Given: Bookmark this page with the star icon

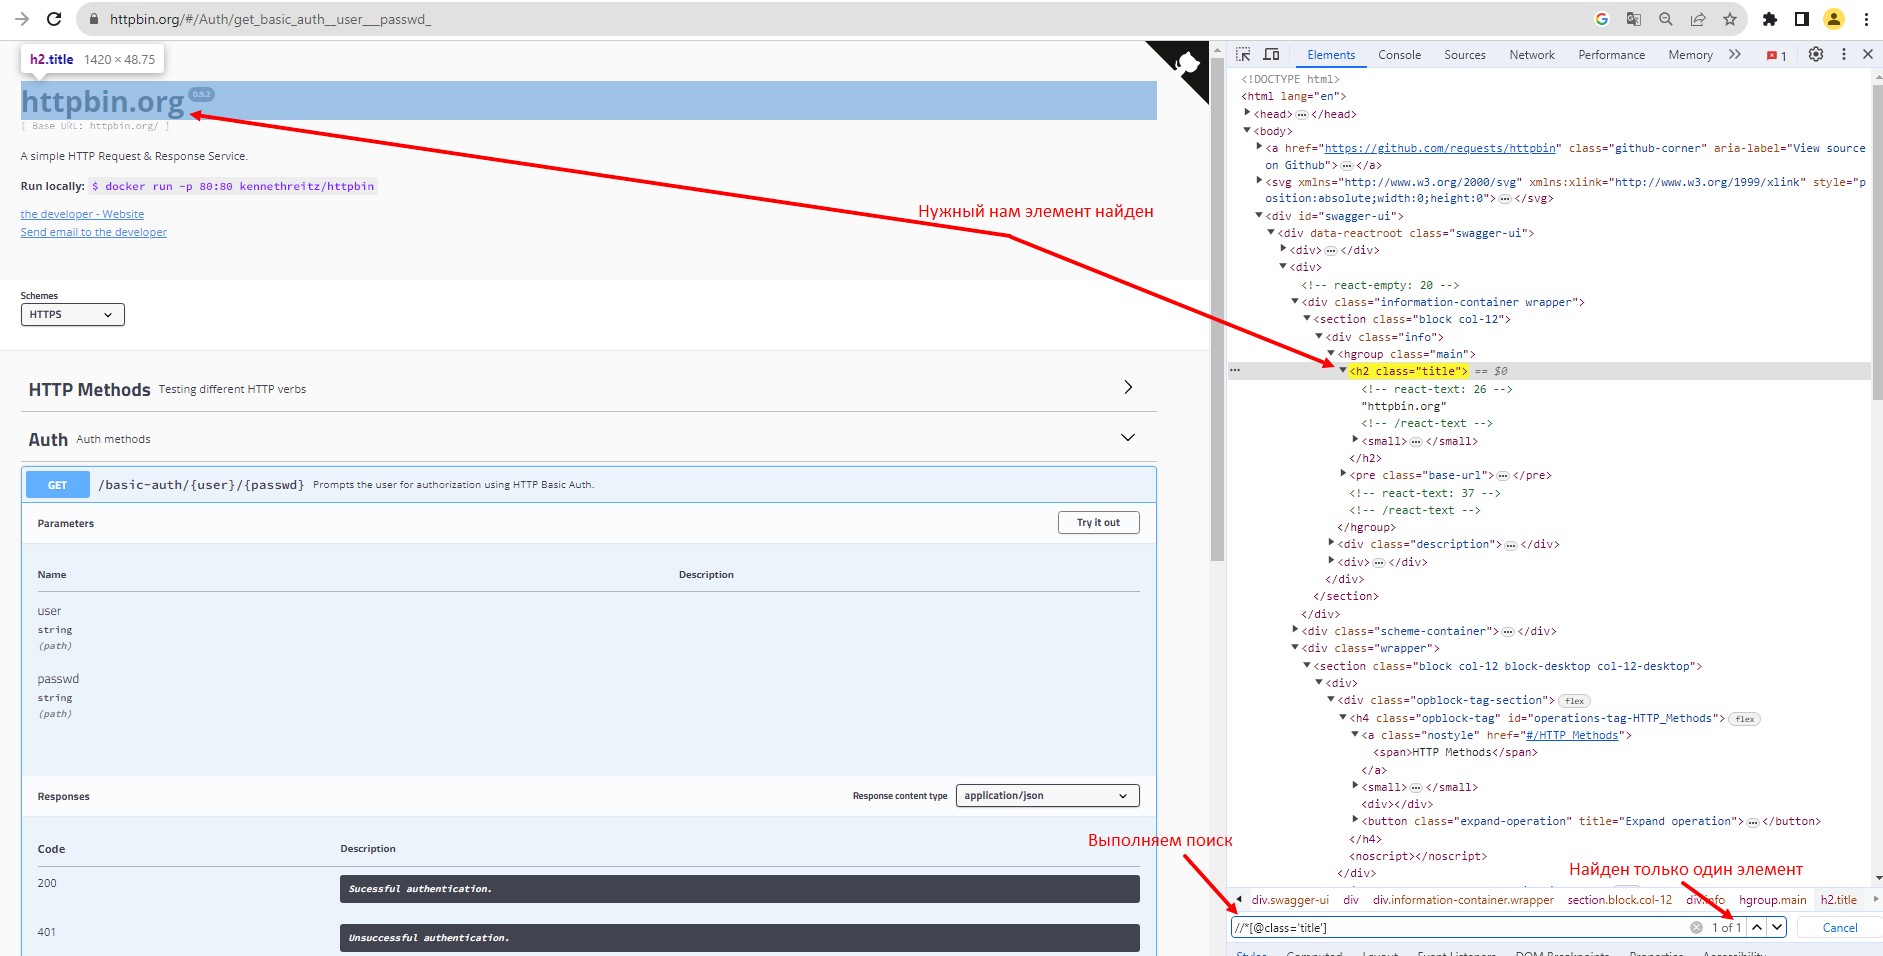Looking at the screenshot, I should (x=1730, y=19).
